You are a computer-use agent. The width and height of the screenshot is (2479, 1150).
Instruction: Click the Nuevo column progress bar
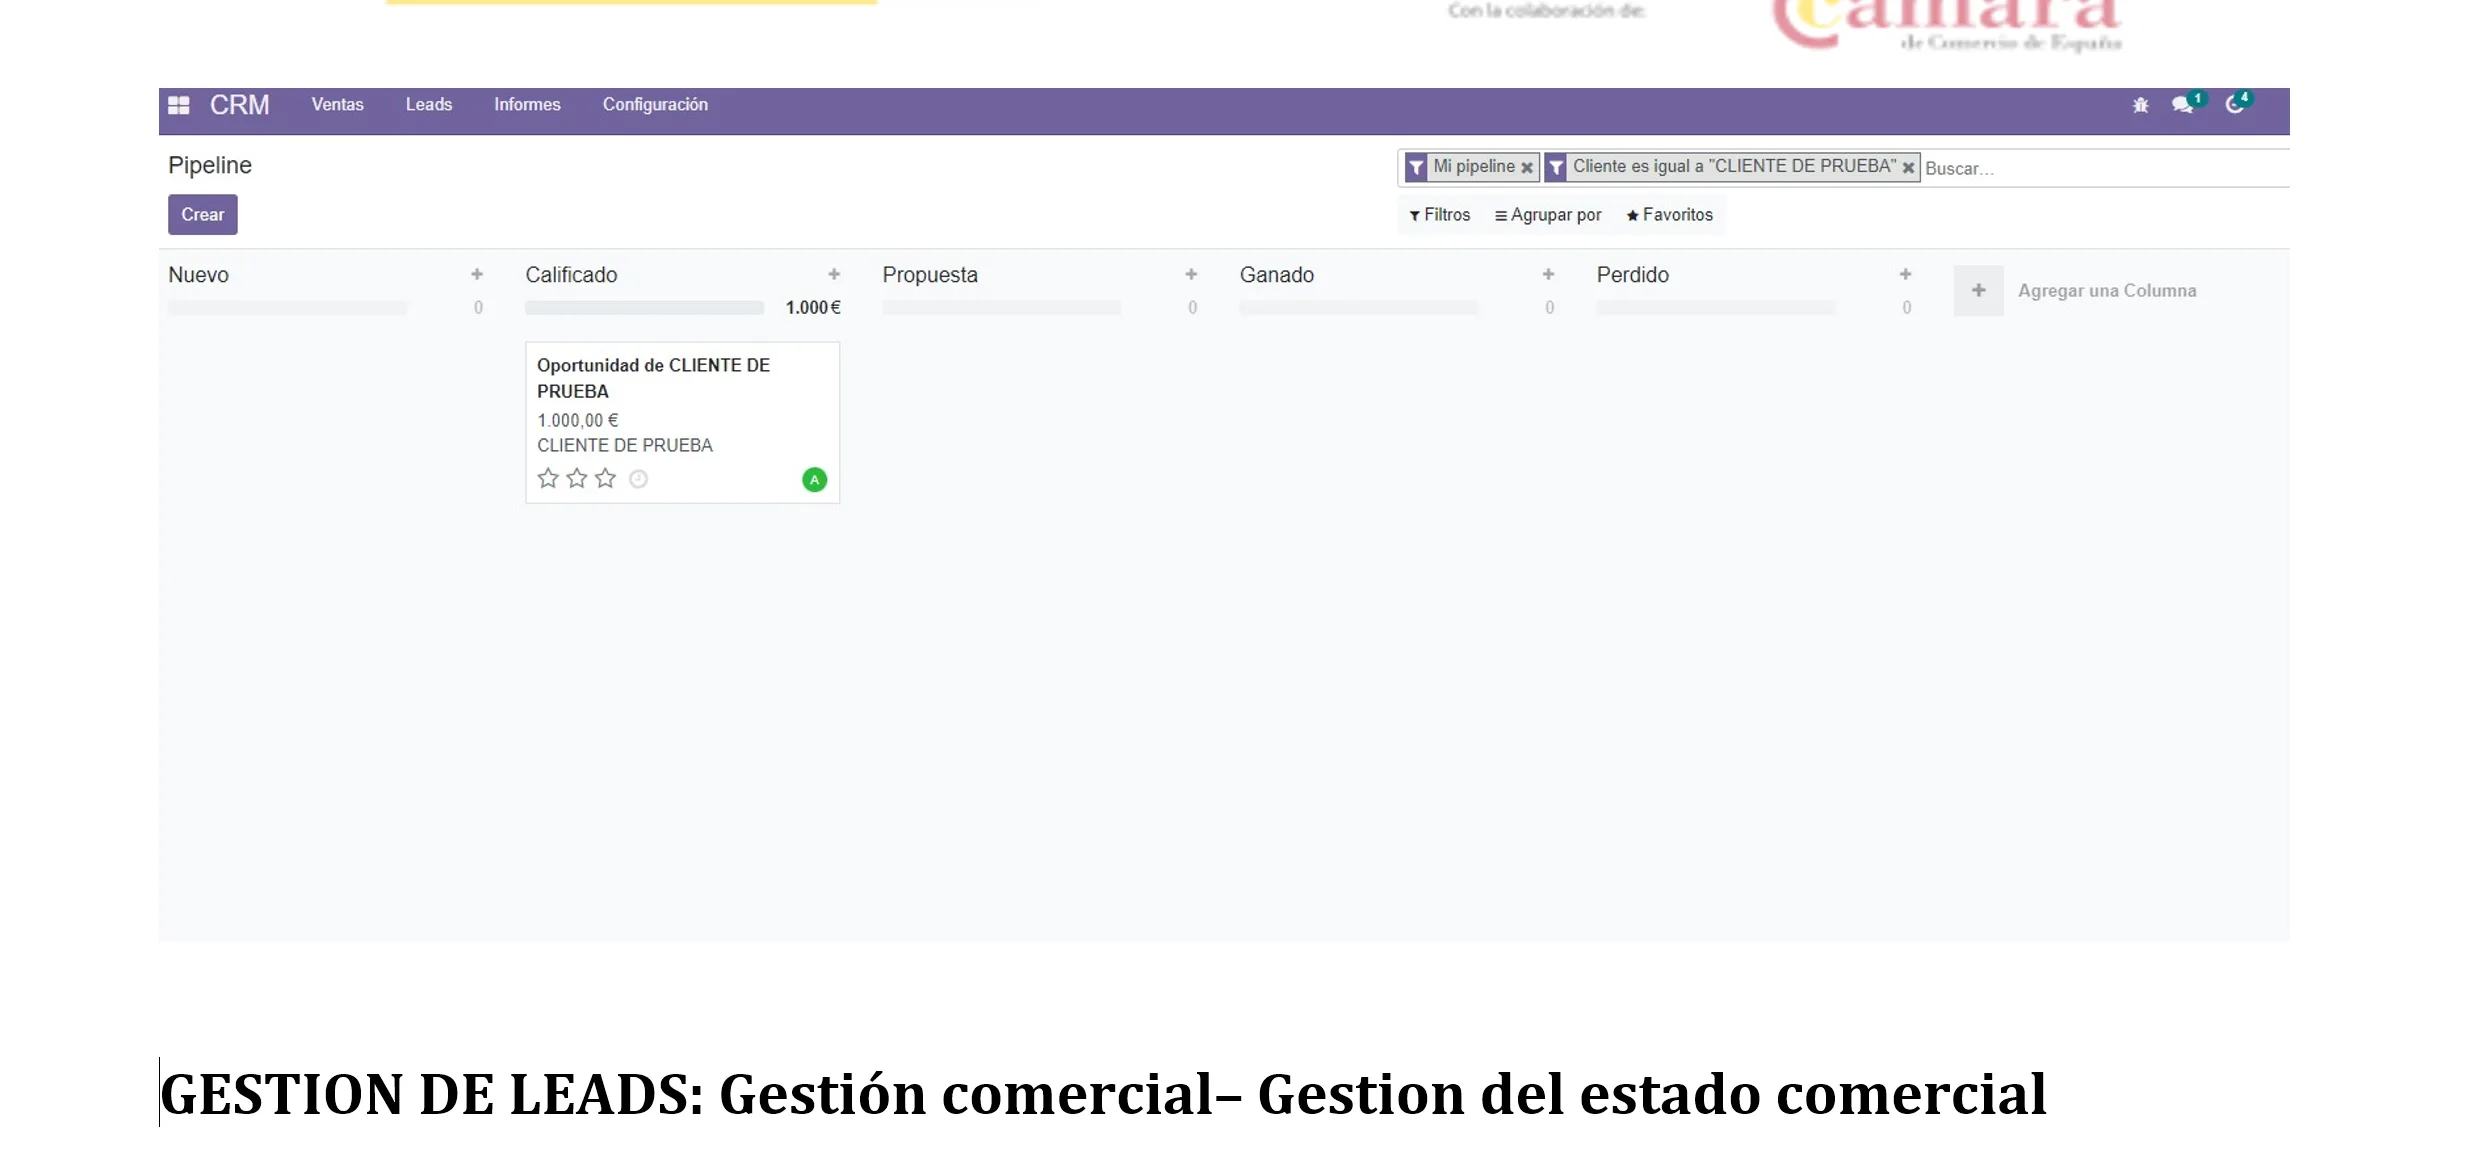coord(288,308)
